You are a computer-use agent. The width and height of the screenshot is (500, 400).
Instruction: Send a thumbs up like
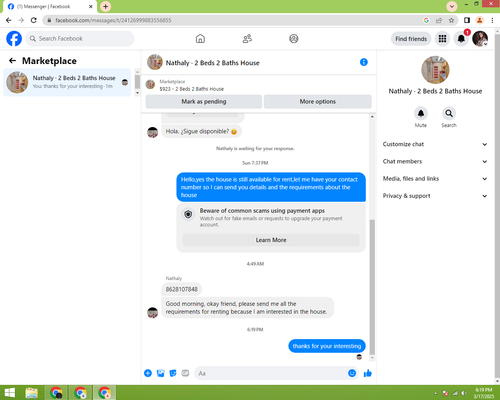(368, 373)
